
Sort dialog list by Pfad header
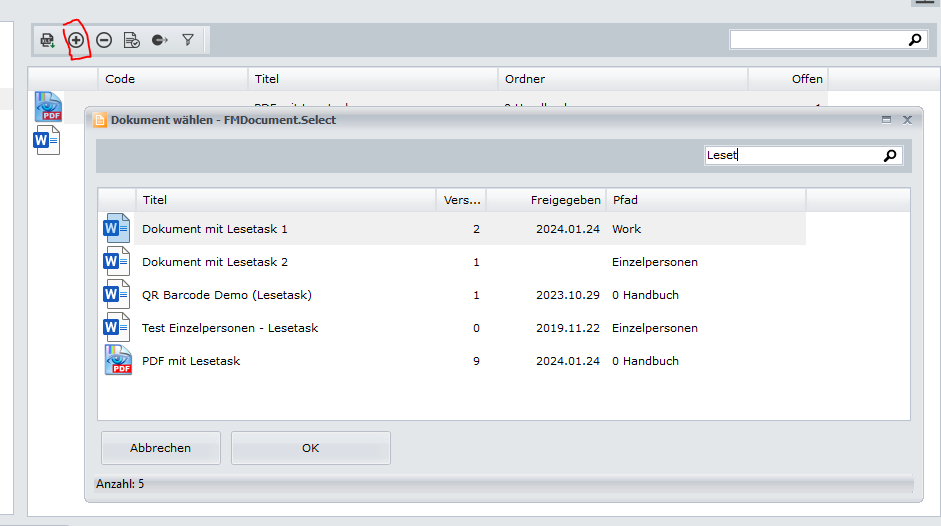(706, 200)
